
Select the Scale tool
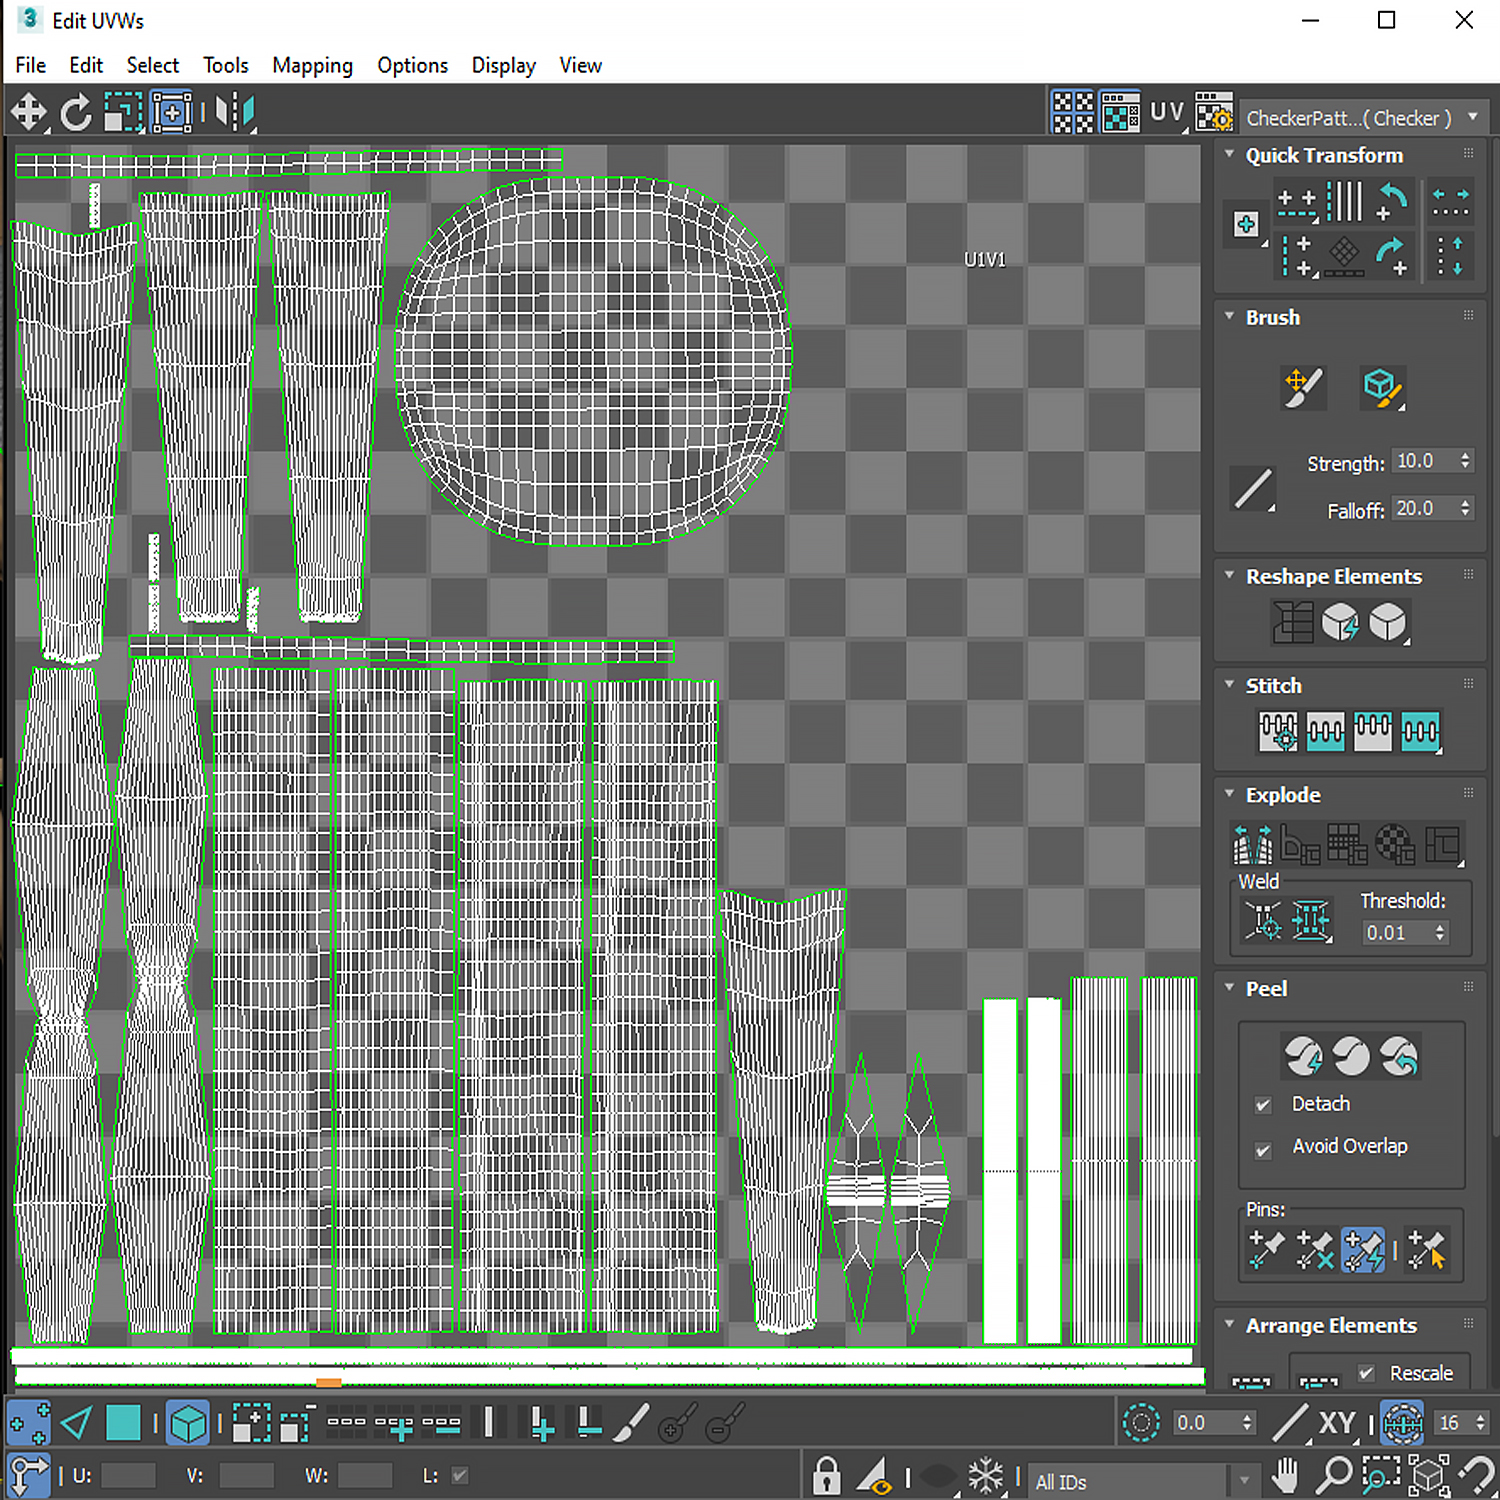pyautogui.click(x=124, y=113)
